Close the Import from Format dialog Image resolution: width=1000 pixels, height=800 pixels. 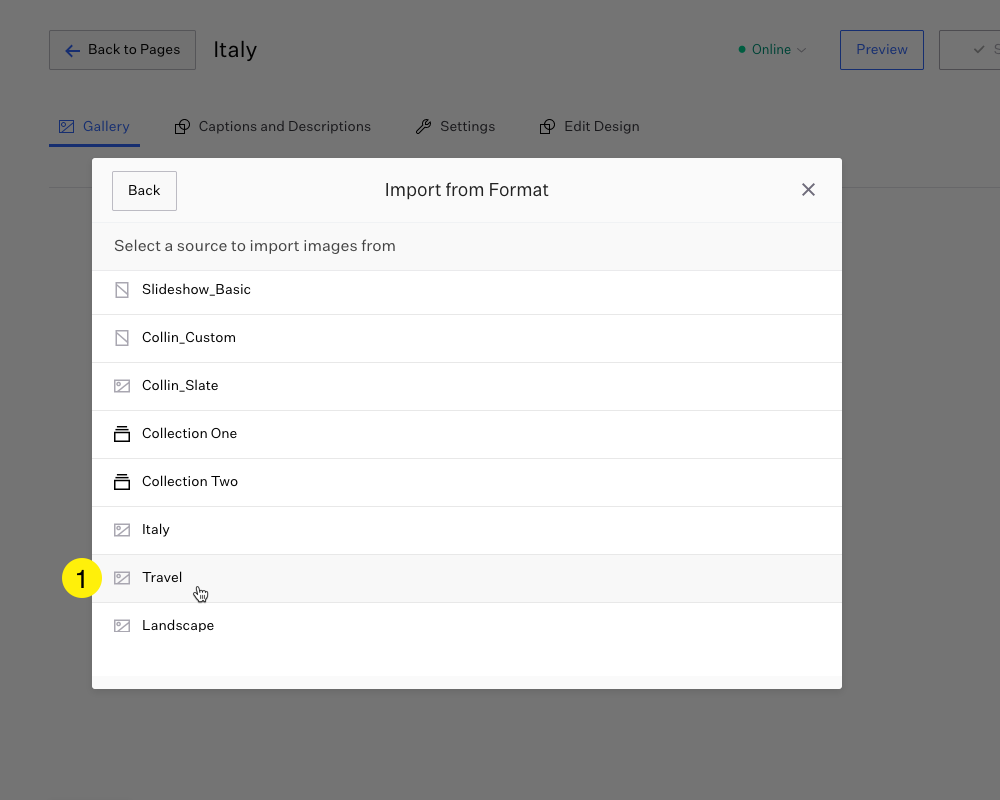[x=808, y=189]
